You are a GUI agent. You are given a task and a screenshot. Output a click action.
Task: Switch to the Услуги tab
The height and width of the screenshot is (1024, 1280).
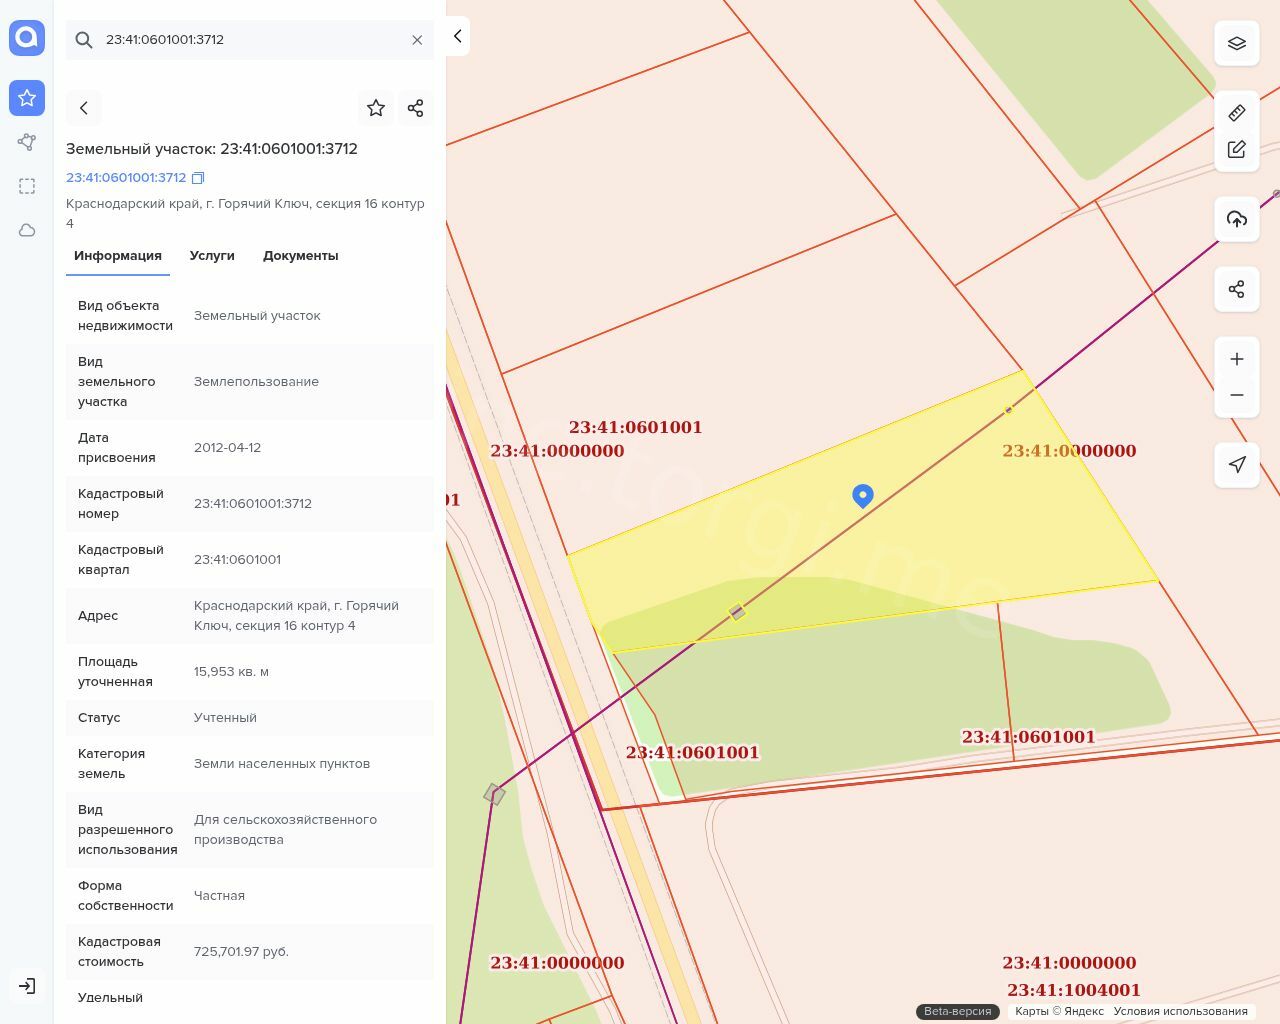point(212,256)
